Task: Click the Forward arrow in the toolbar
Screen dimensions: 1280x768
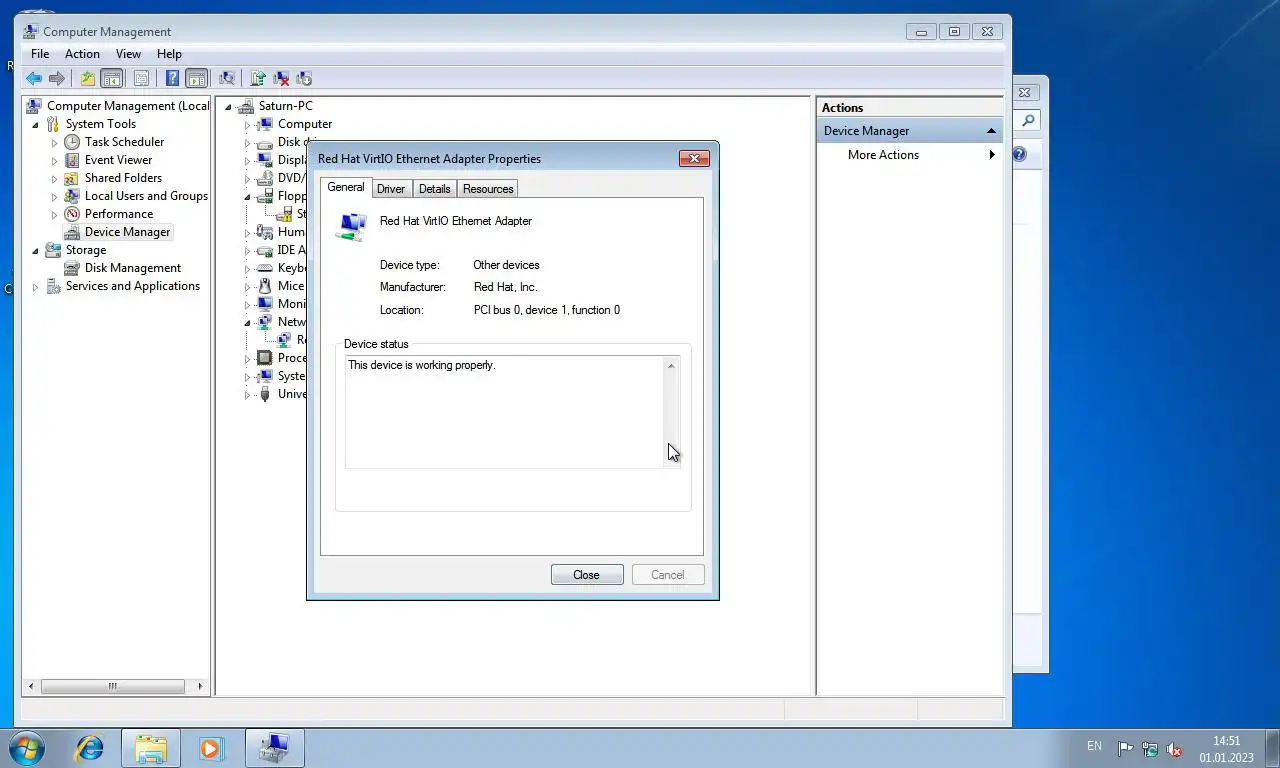Action: pyautogui.click(x=57, y=78)
